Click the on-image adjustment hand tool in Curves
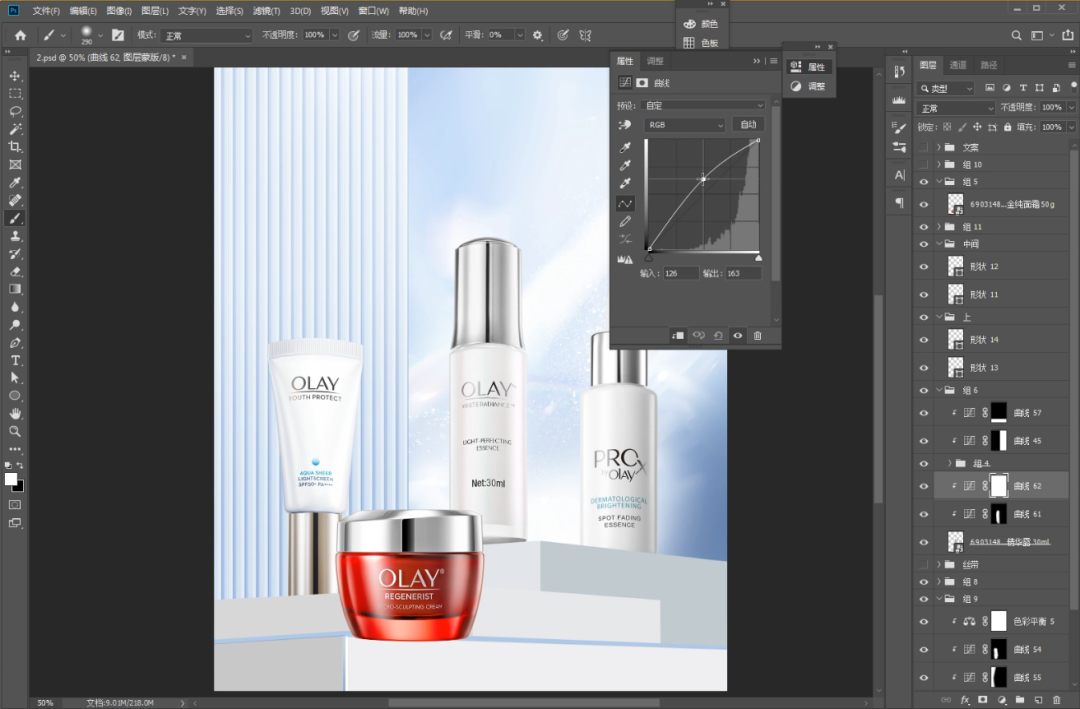This screenshot has width=1080, height=709. 625,125
